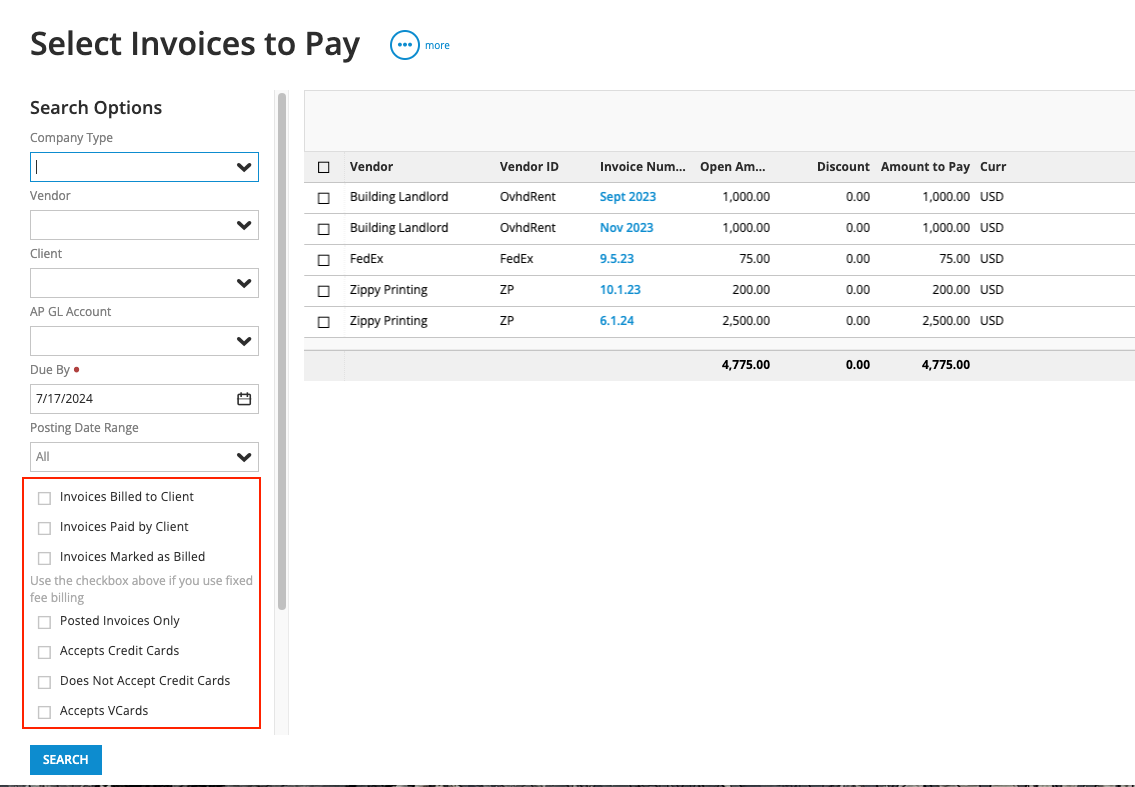Click the FedEx vendor name cell
The image size is (1135, 787).
pyautogui.click(x=366, y=258)
